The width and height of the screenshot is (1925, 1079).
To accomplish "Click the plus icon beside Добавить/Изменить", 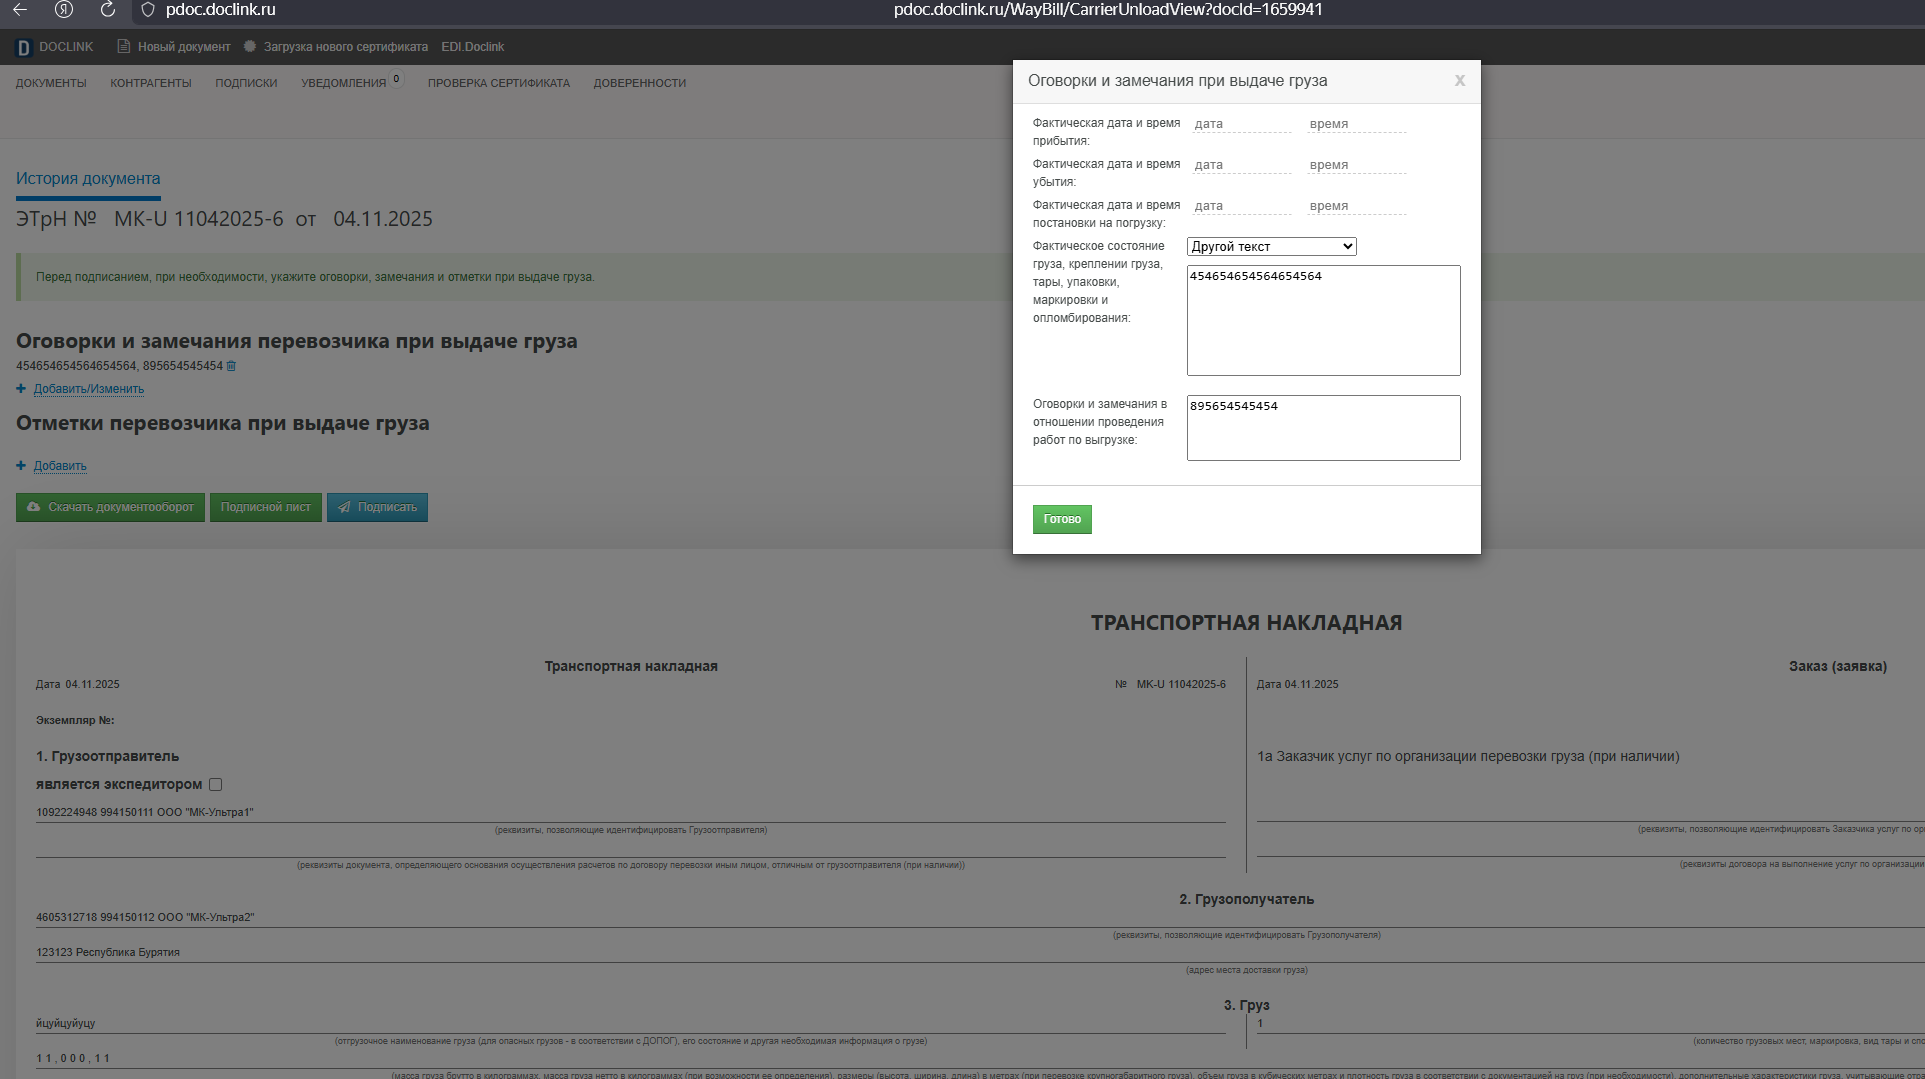I will (x=21, y=389).
